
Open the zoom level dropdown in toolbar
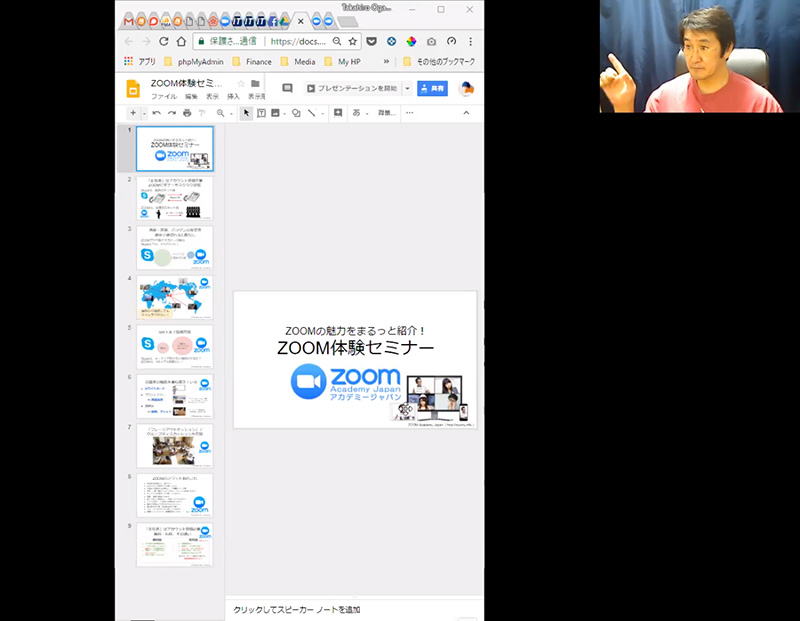click(224, 113)
